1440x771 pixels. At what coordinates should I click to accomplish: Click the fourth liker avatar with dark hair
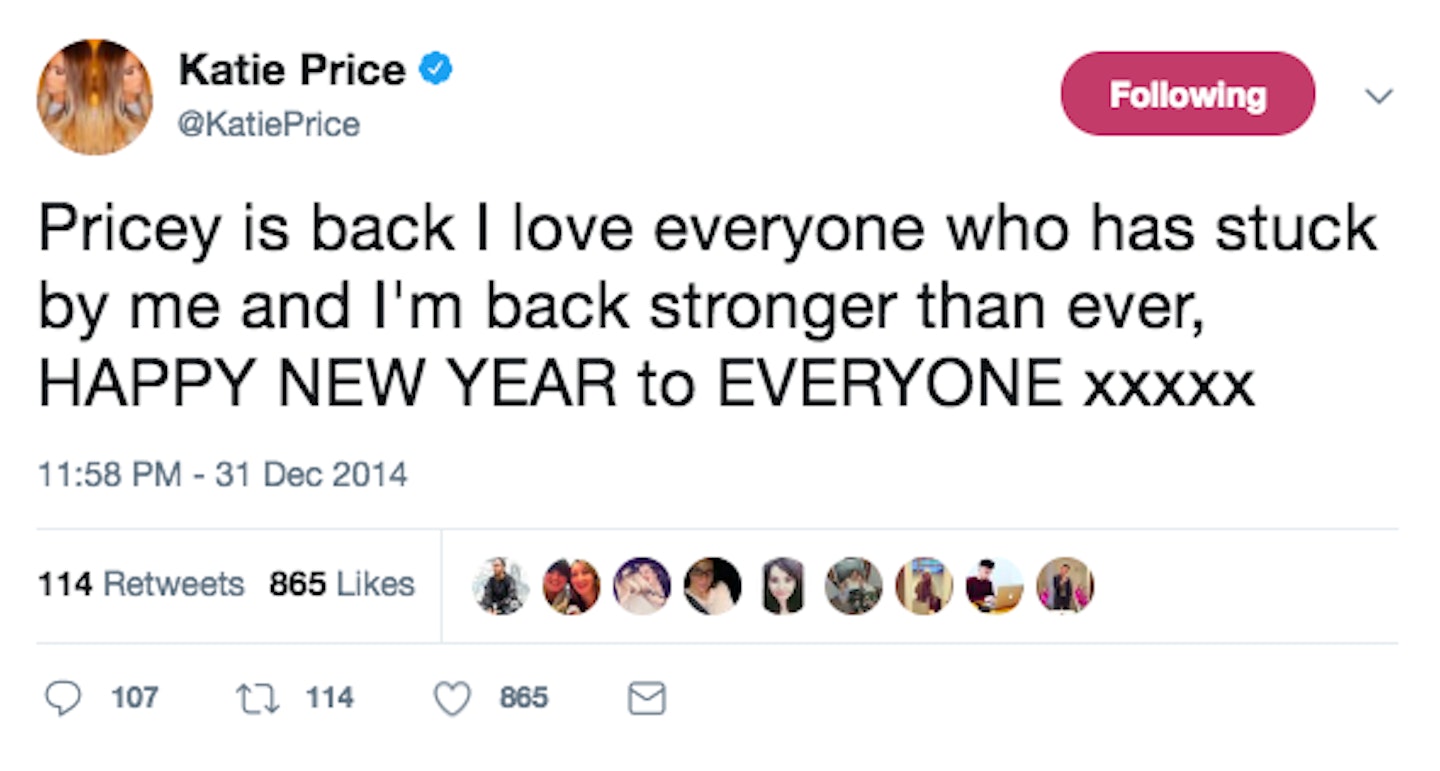[x=713, y=586]
